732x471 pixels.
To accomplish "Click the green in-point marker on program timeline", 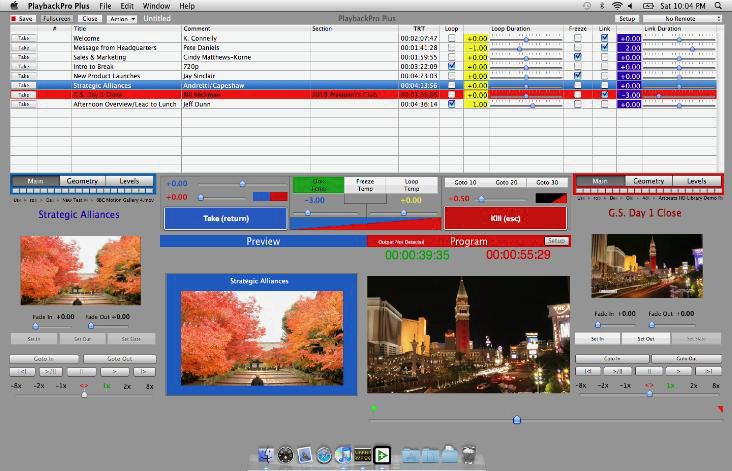I will coord(373,408).
